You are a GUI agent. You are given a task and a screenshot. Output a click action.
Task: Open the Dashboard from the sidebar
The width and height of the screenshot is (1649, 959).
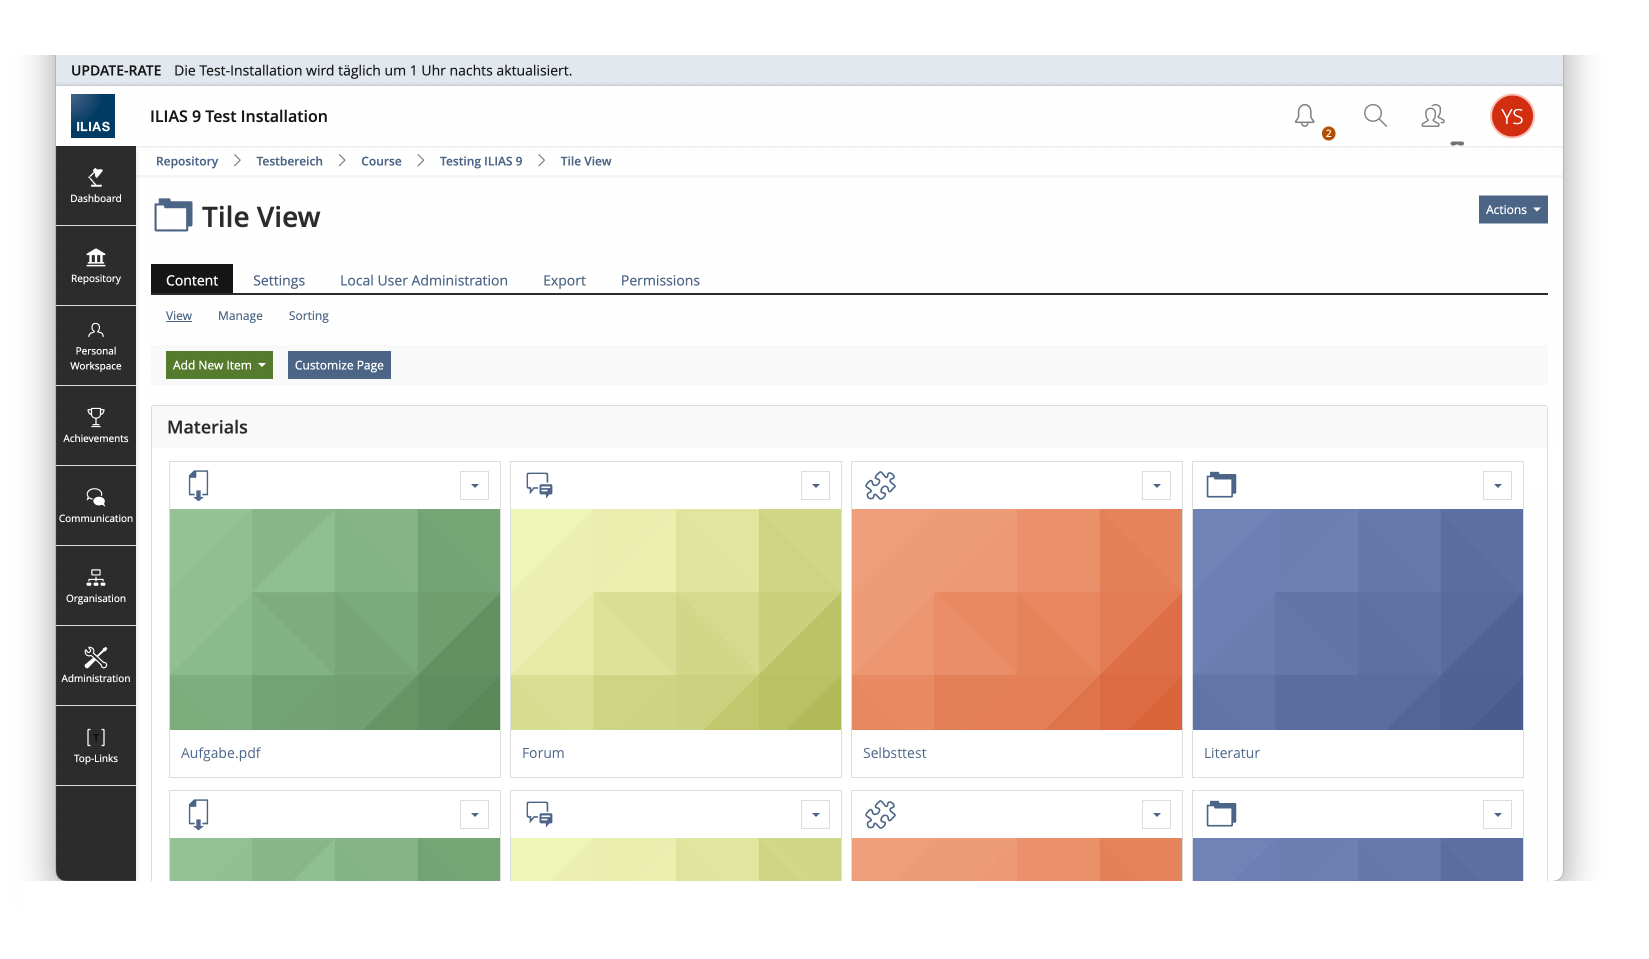[96, 186]
